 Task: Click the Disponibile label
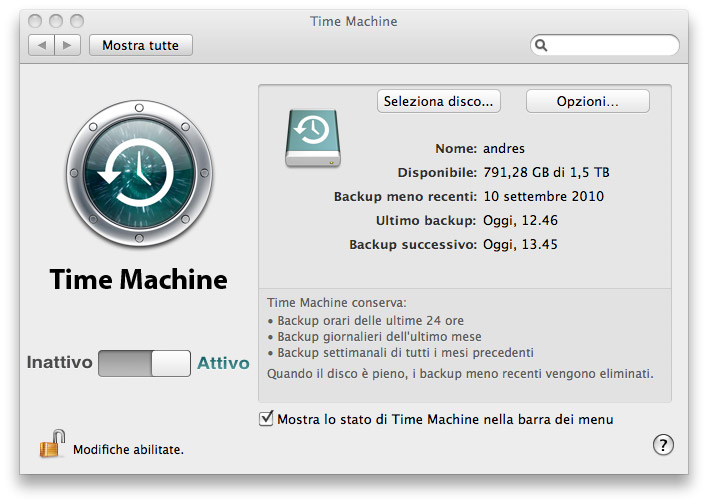[x=437, y=173]
